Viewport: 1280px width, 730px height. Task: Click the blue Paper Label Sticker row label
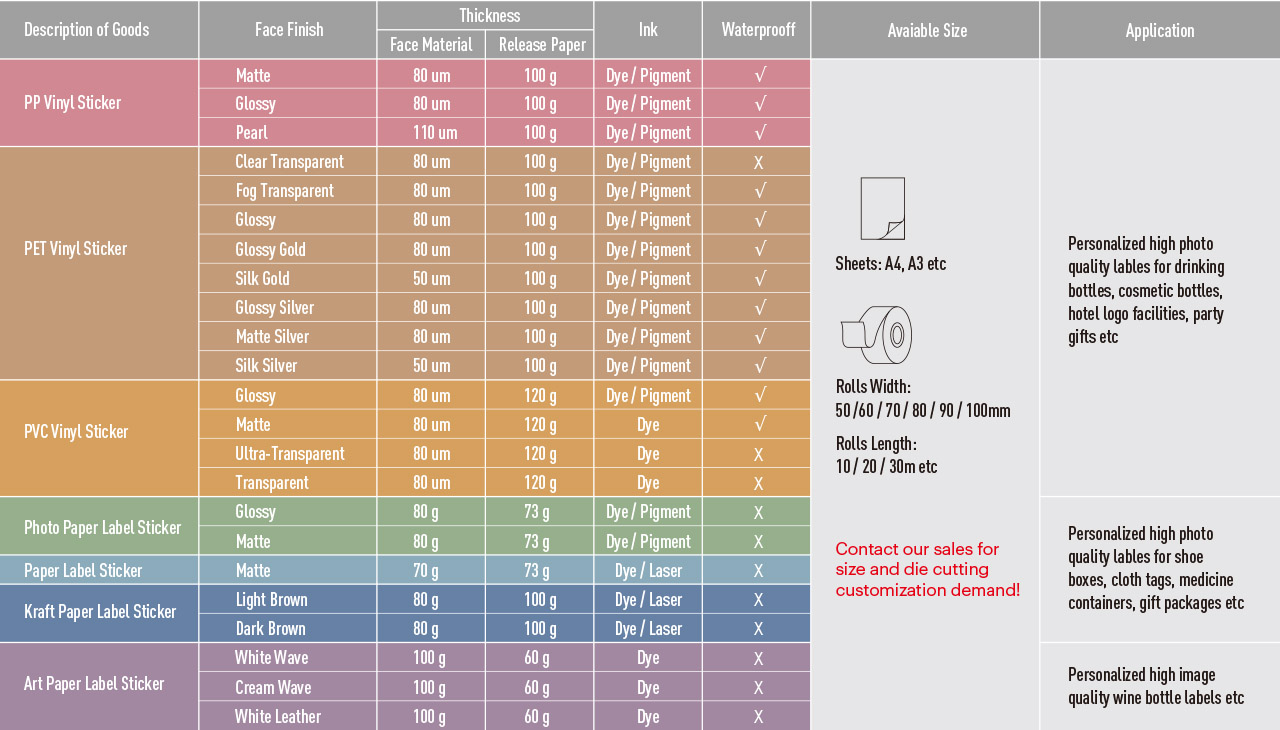coord(83,571)
